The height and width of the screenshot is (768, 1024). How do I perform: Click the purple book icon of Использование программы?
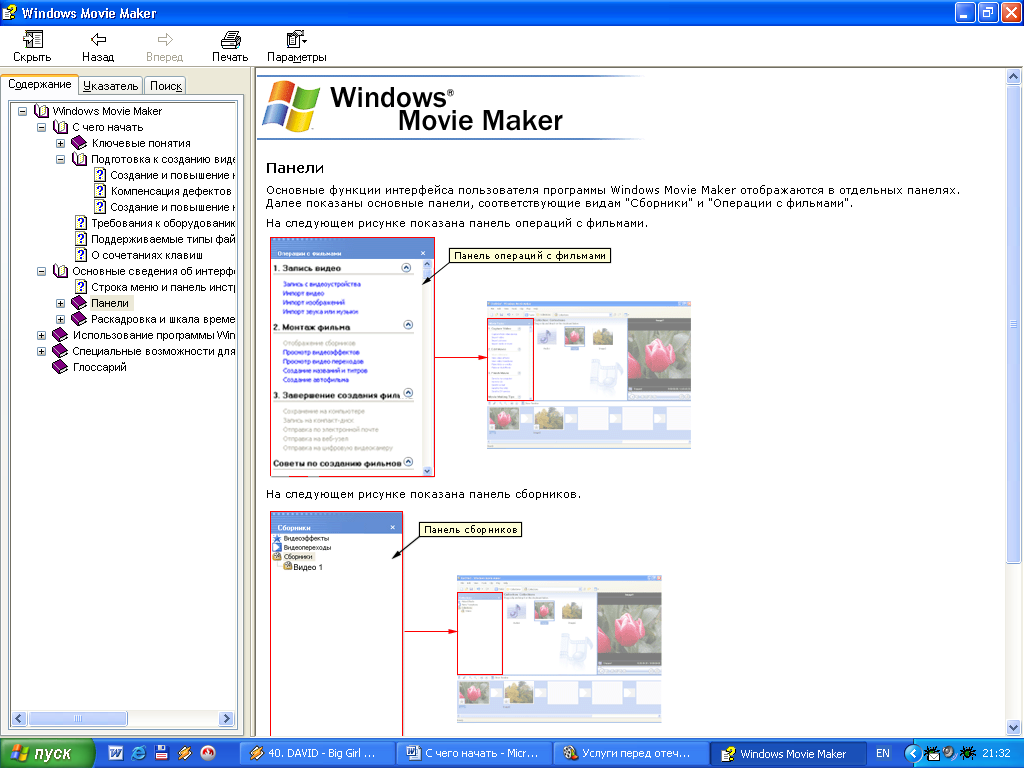[x=60, y=334]
